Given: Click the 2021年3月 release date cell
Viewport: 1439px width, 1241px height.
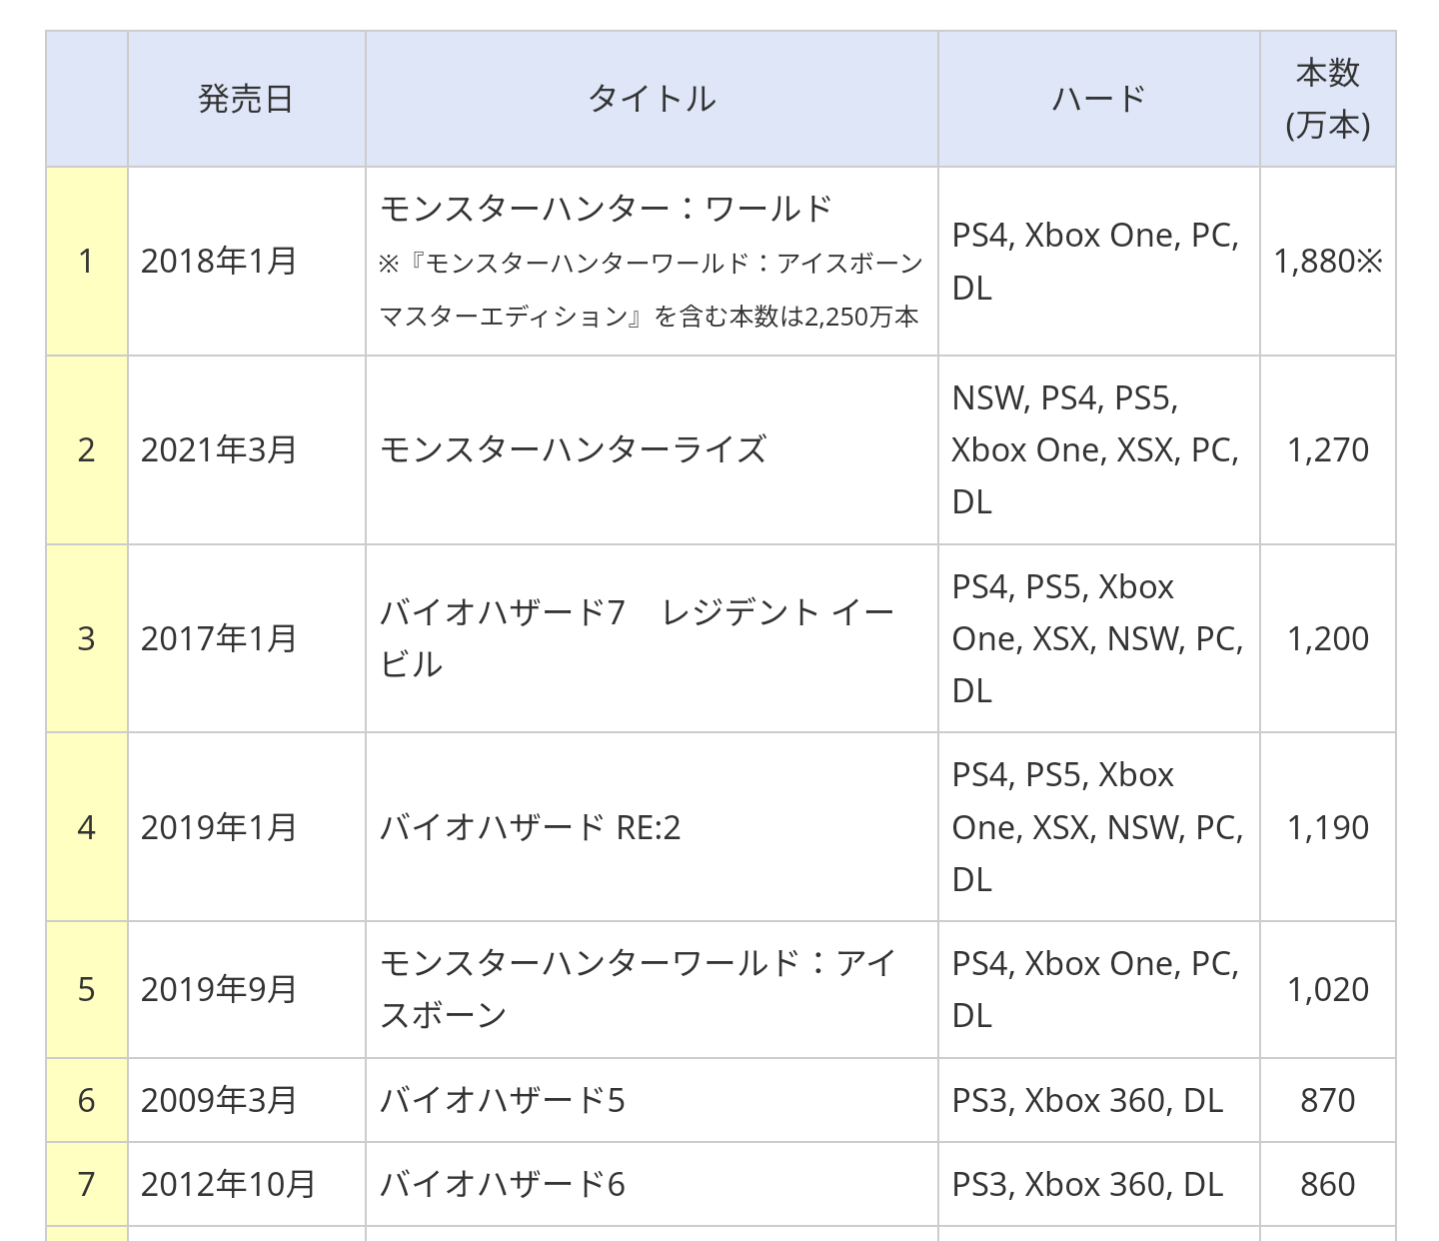Looking at the screenshot, I should pos(246,450).
